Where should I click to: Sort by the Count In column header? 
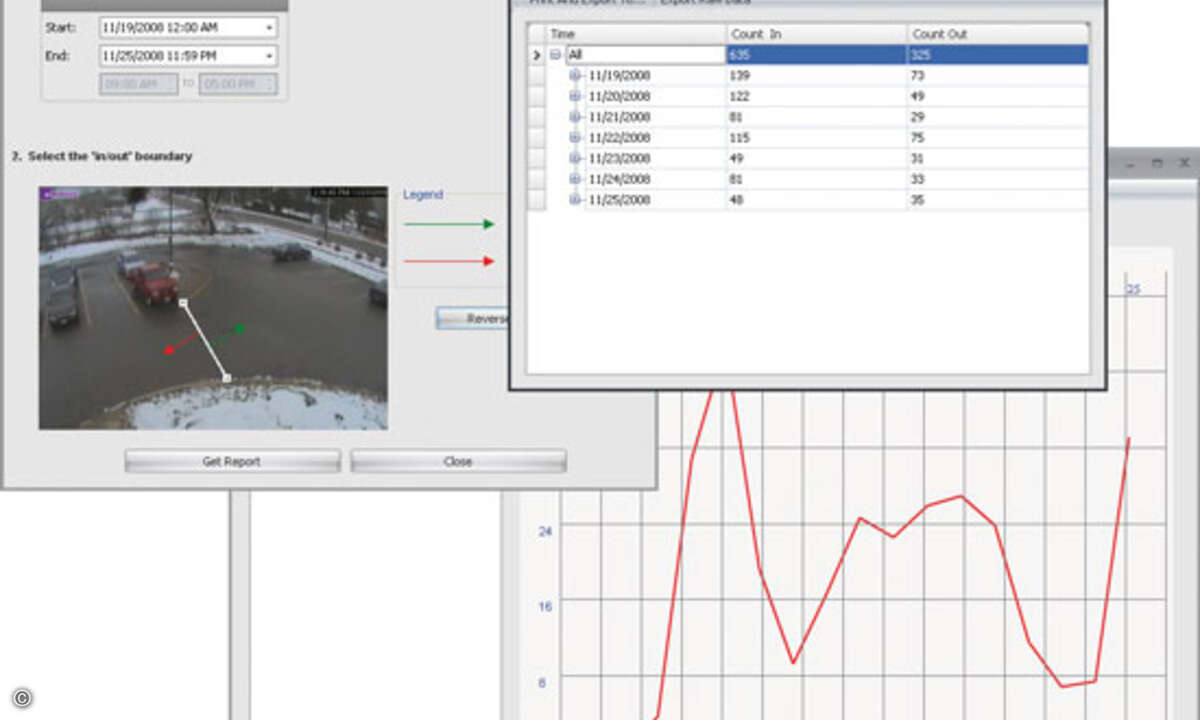click(817, 34)
